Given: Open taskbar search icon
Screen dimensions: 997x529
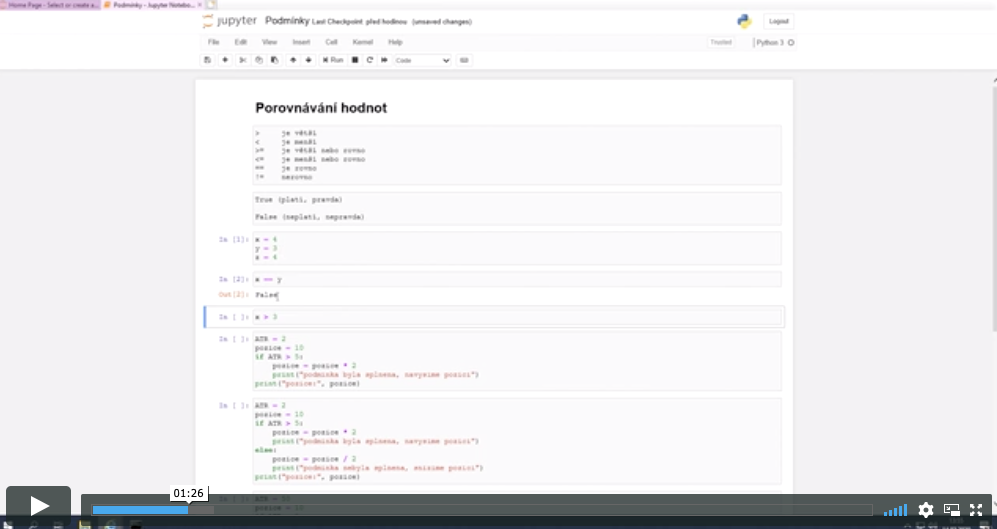Looking at the screenshot, I should (x=33, y=525).
